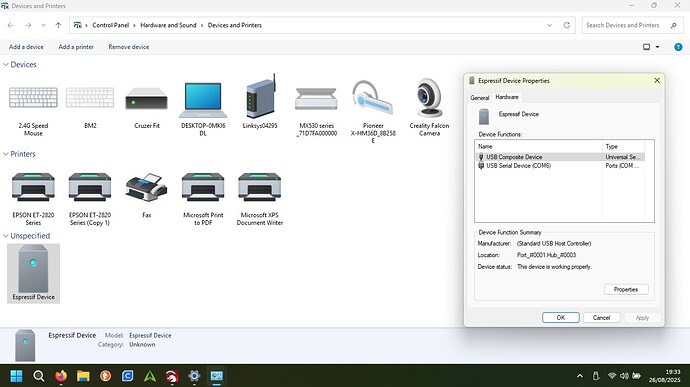This screenshot has width=690, height=387.
Task: Select the Microsoft Print to PDF printer
Action: click(203, 187)
